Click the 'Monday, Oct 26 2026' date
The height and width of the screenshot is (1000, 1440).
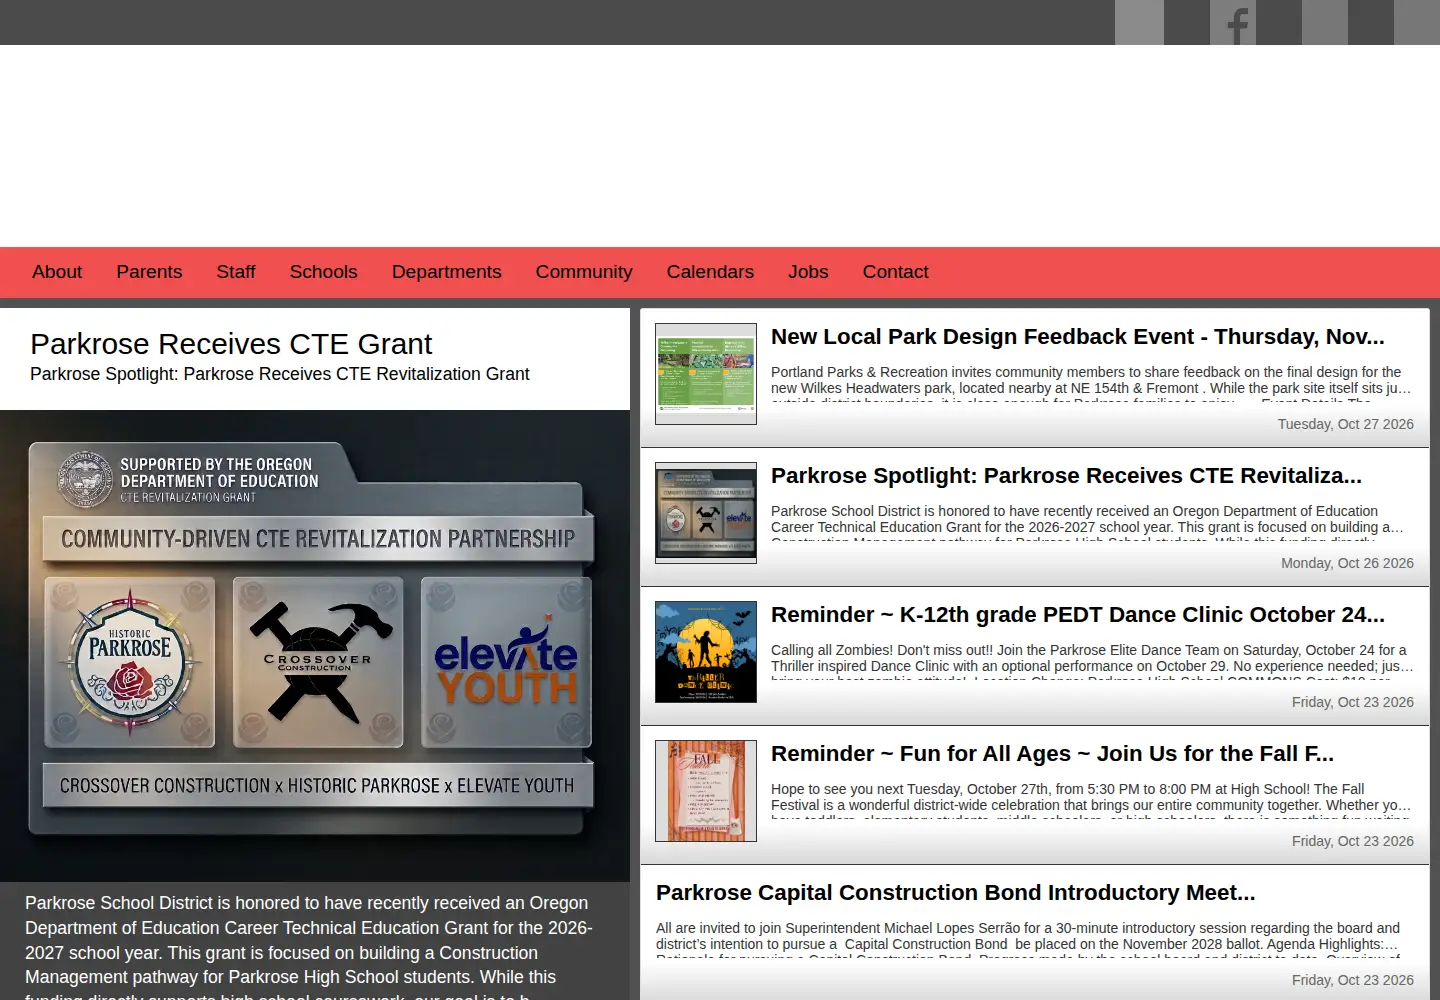pos(1347,563)
